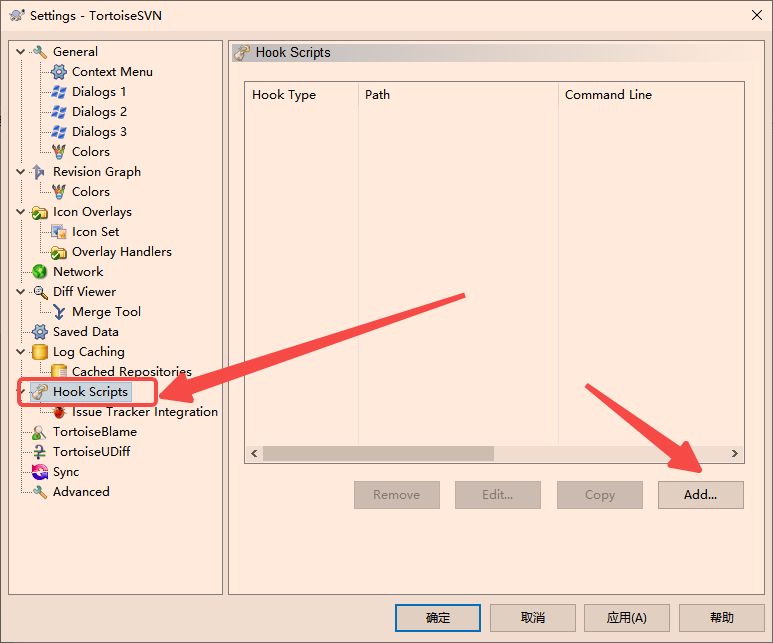Click the TortoiseUDiff icon
Image resolution: width=773 pixels, height=643 pixels.
pyautogui.click(x=39, y=452)
